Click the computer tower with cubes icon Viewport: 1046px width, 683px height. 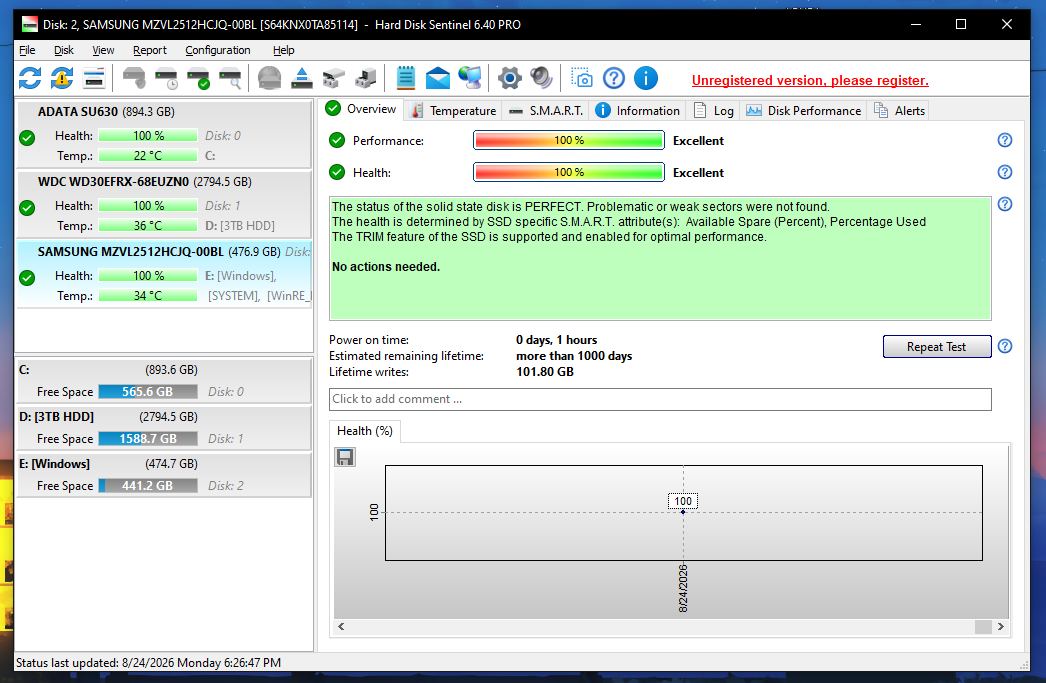click(366, 79)
